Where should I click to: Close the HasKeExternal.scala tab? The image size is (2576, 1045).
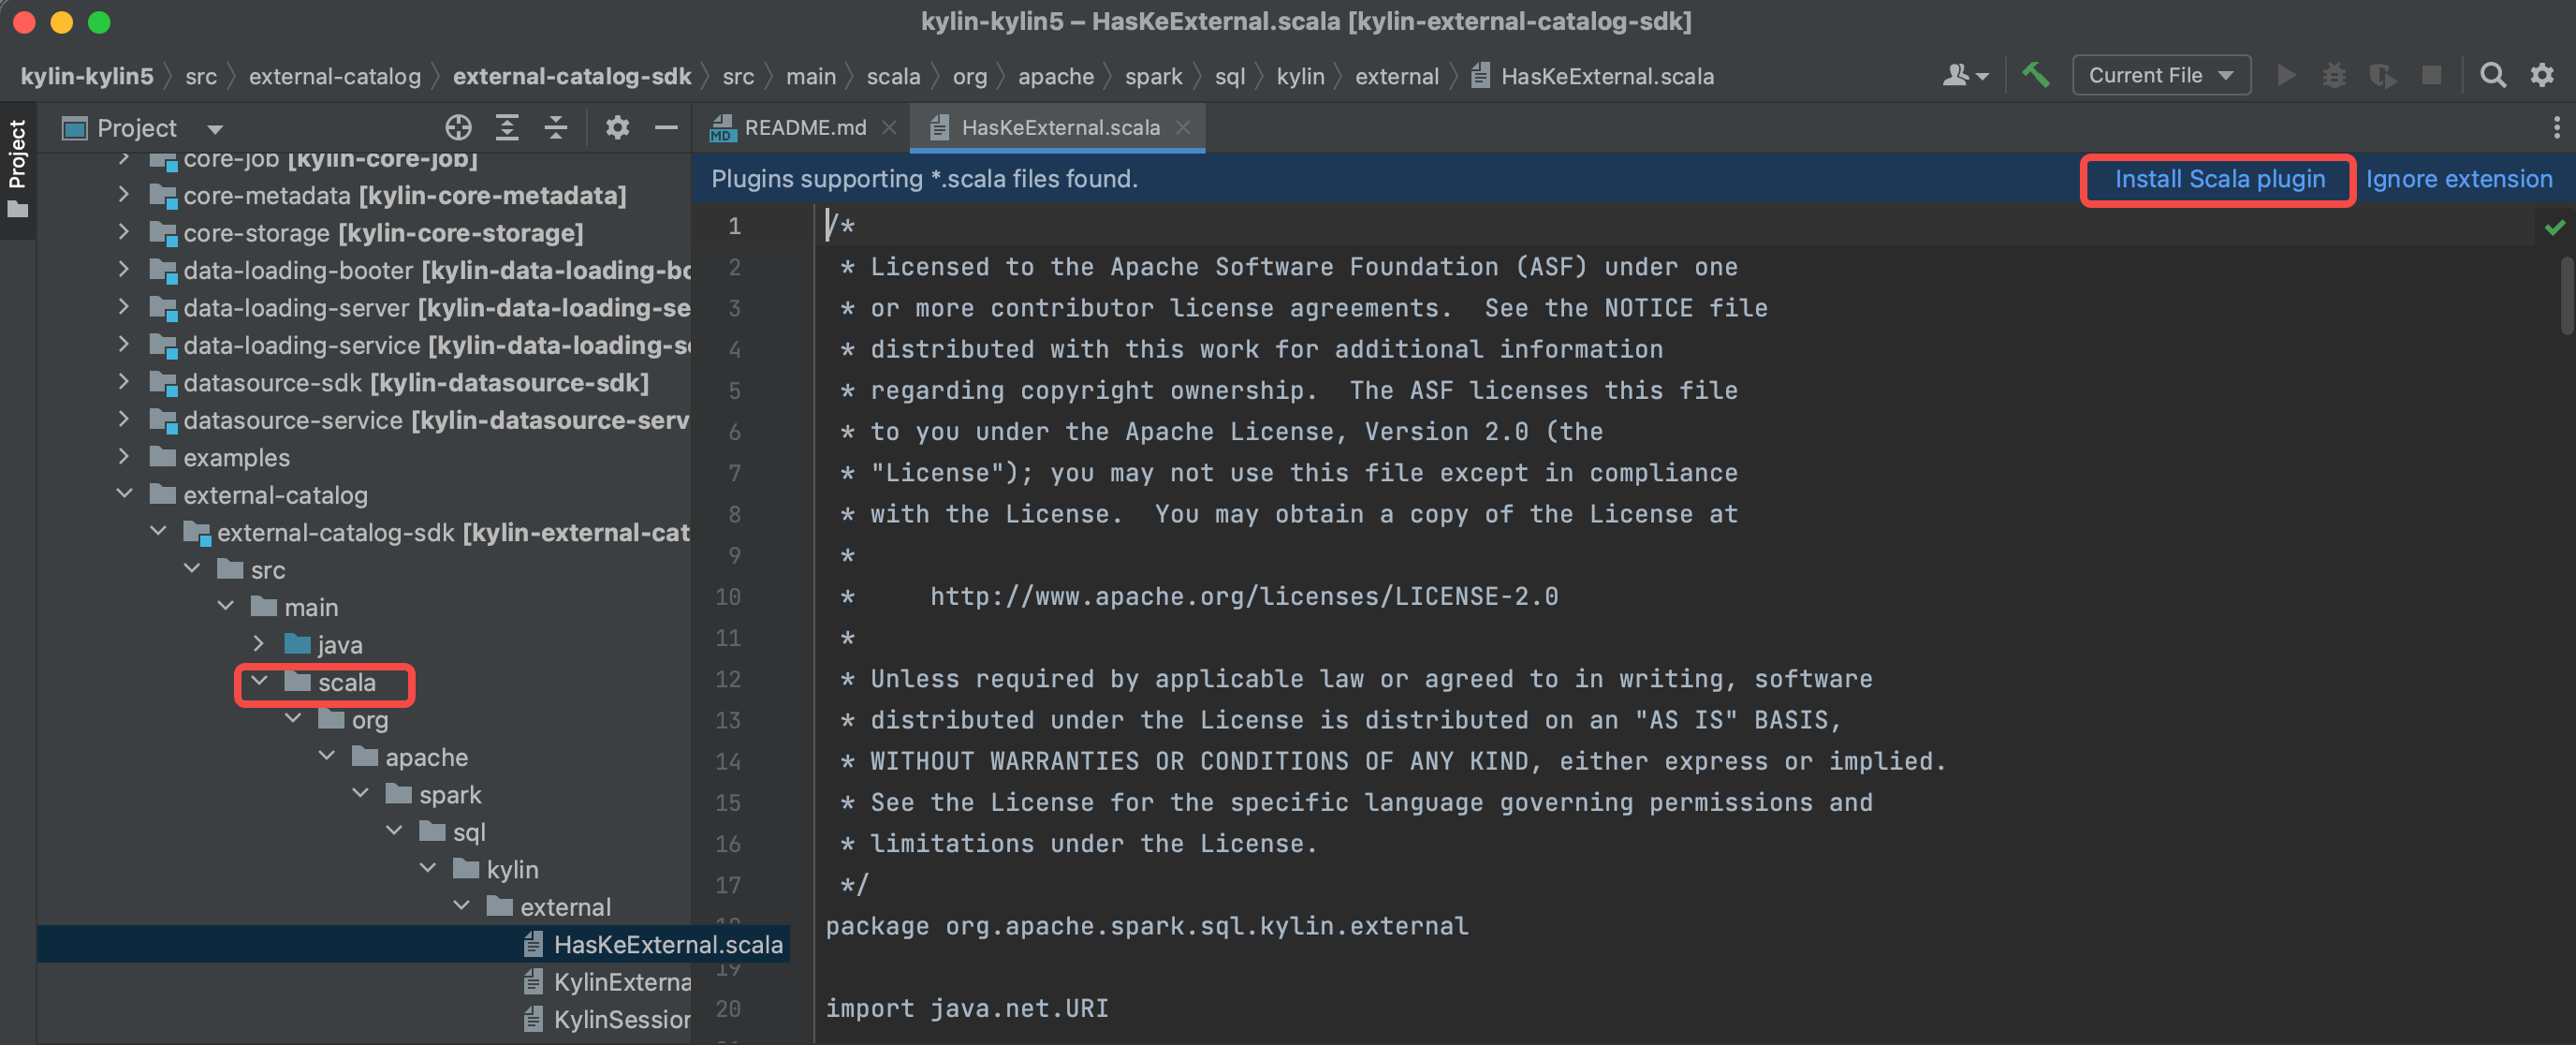click(x=1183, y=127)
